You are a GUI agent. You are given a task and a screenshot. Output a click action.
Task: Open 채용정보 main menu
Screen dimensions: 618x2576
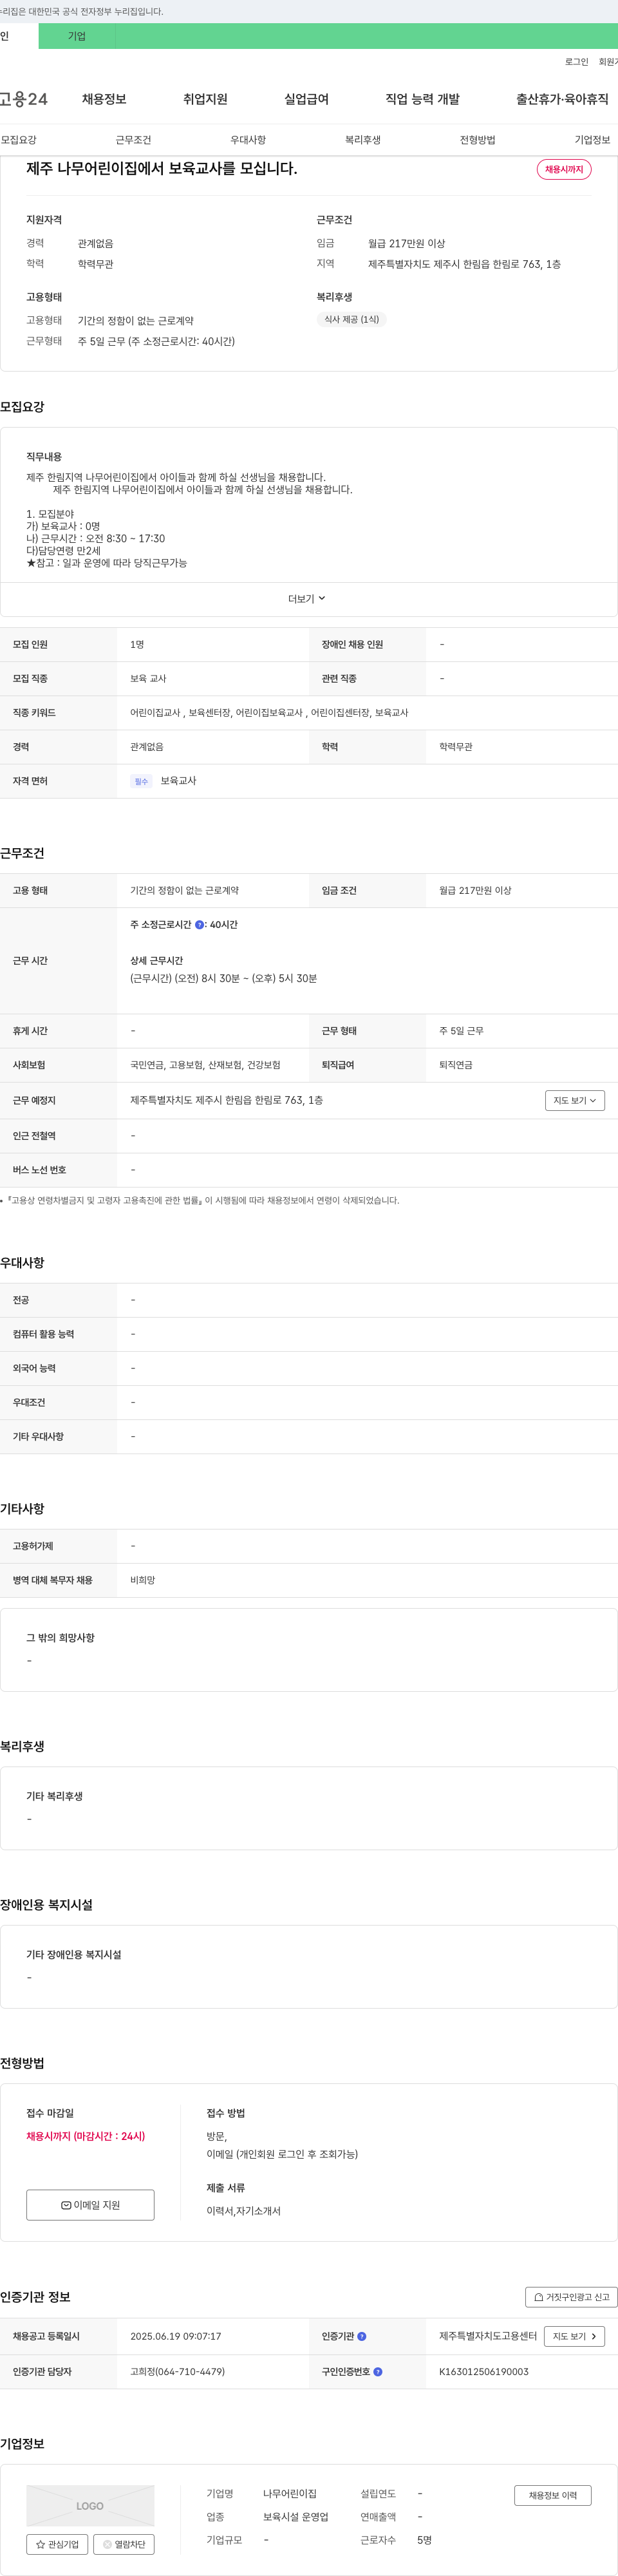click(x=104, y=99)
